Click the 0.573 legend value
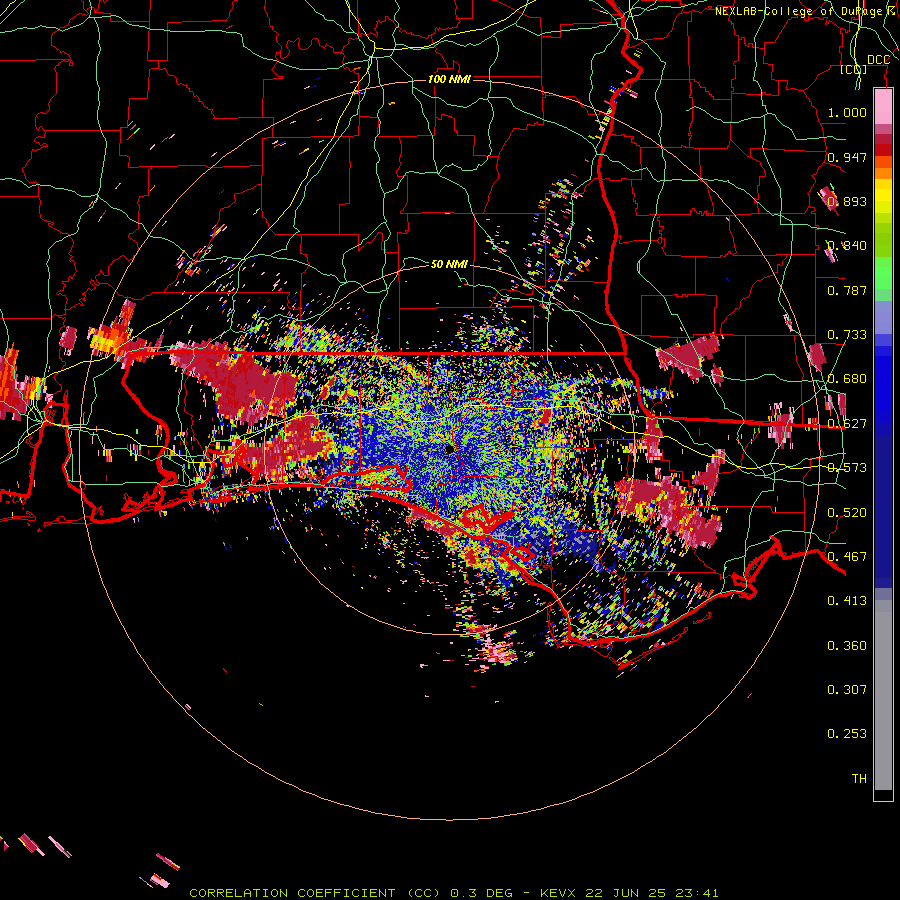900x900 pixels. click(847, 468)
